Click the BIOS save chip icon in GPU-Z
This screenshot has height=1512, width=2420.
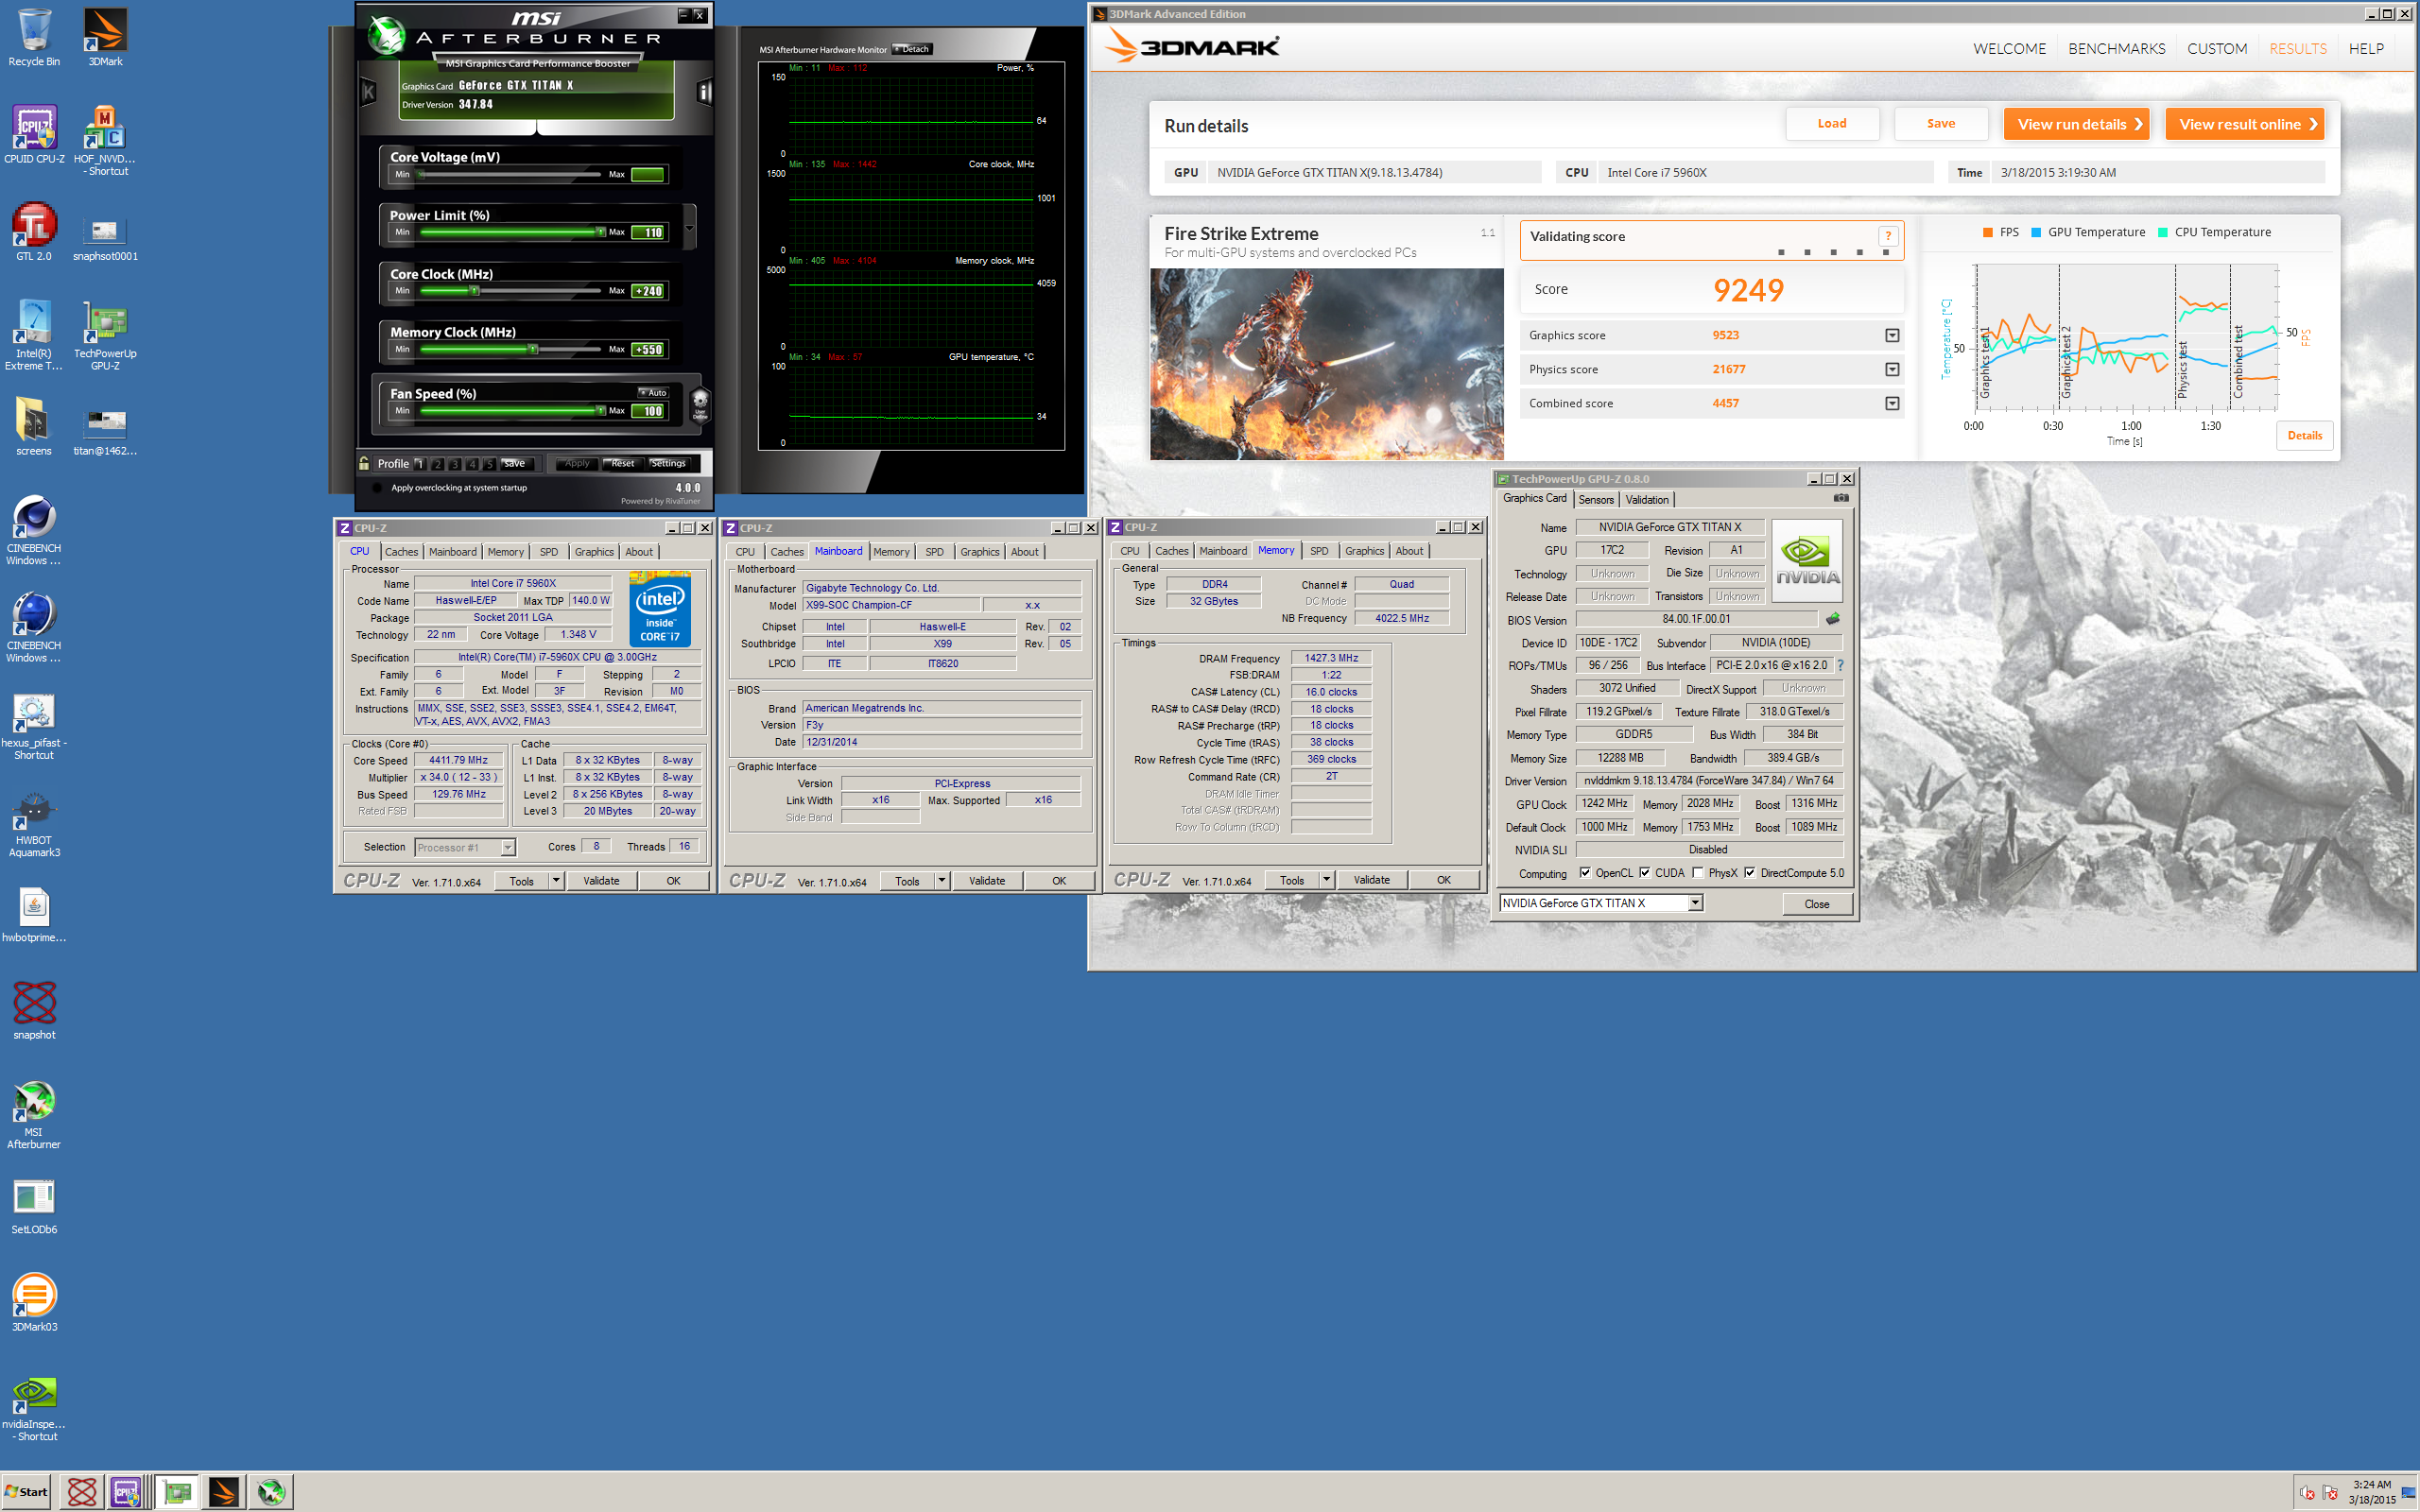pyautogui.click(x=1833, y=619)
